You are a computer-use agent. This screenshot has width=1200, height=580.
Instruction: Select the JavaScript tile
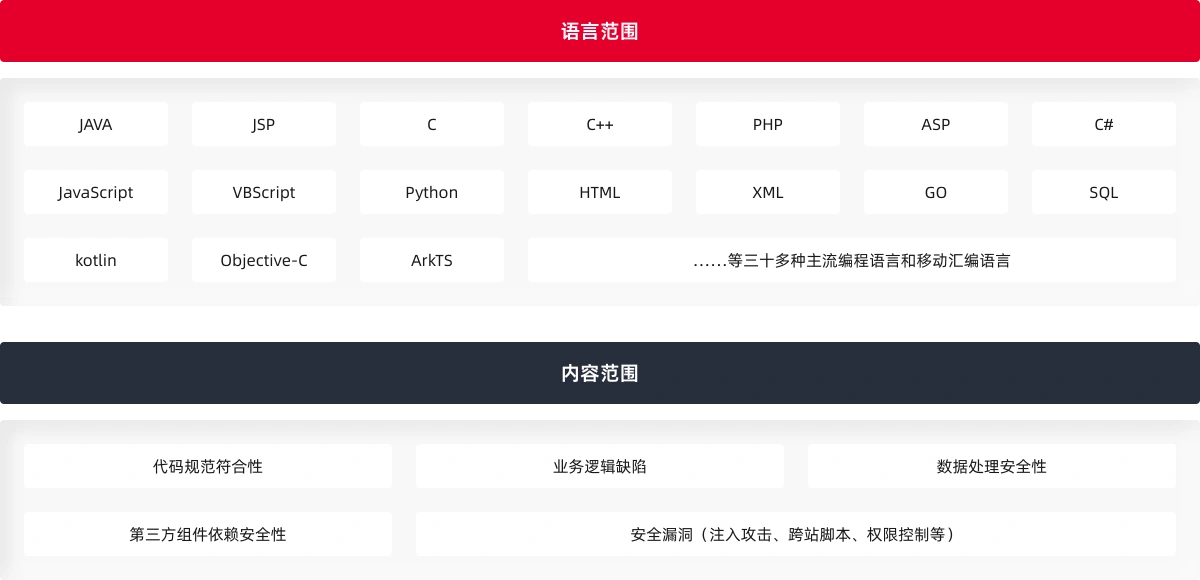96,193
